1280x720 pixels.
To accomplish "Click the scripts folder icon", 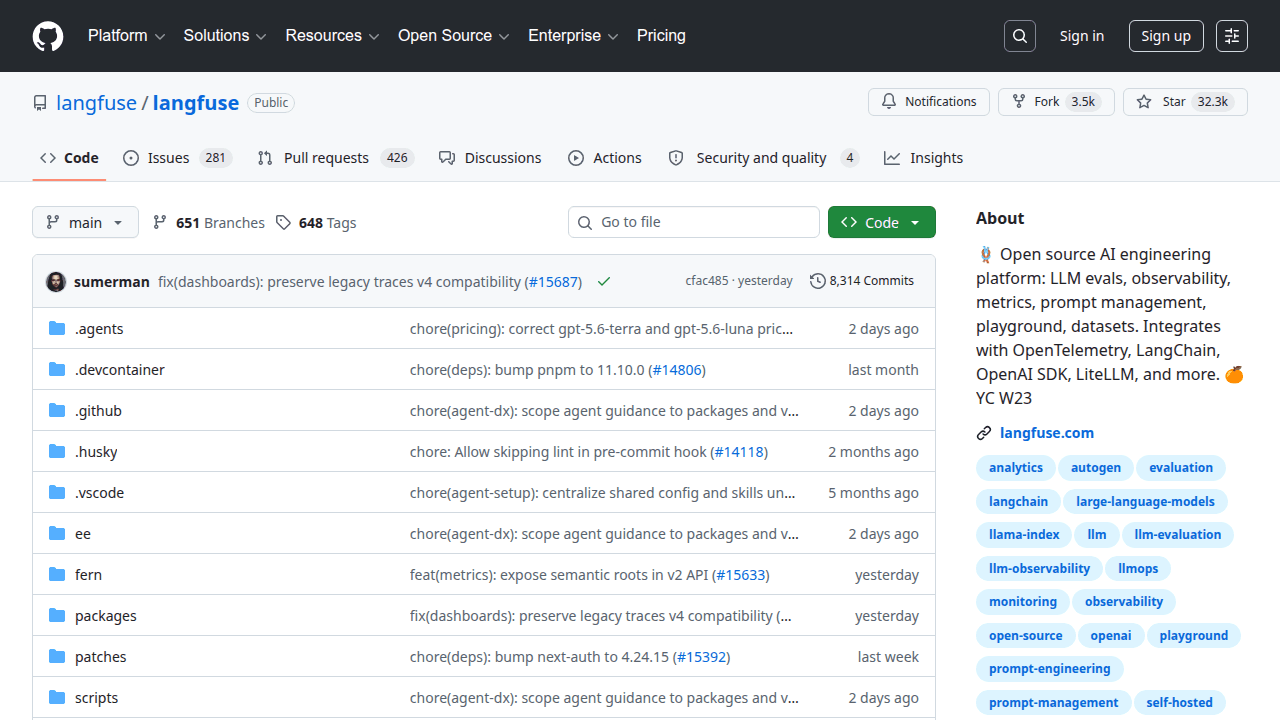I will click(x=57, y=698).
